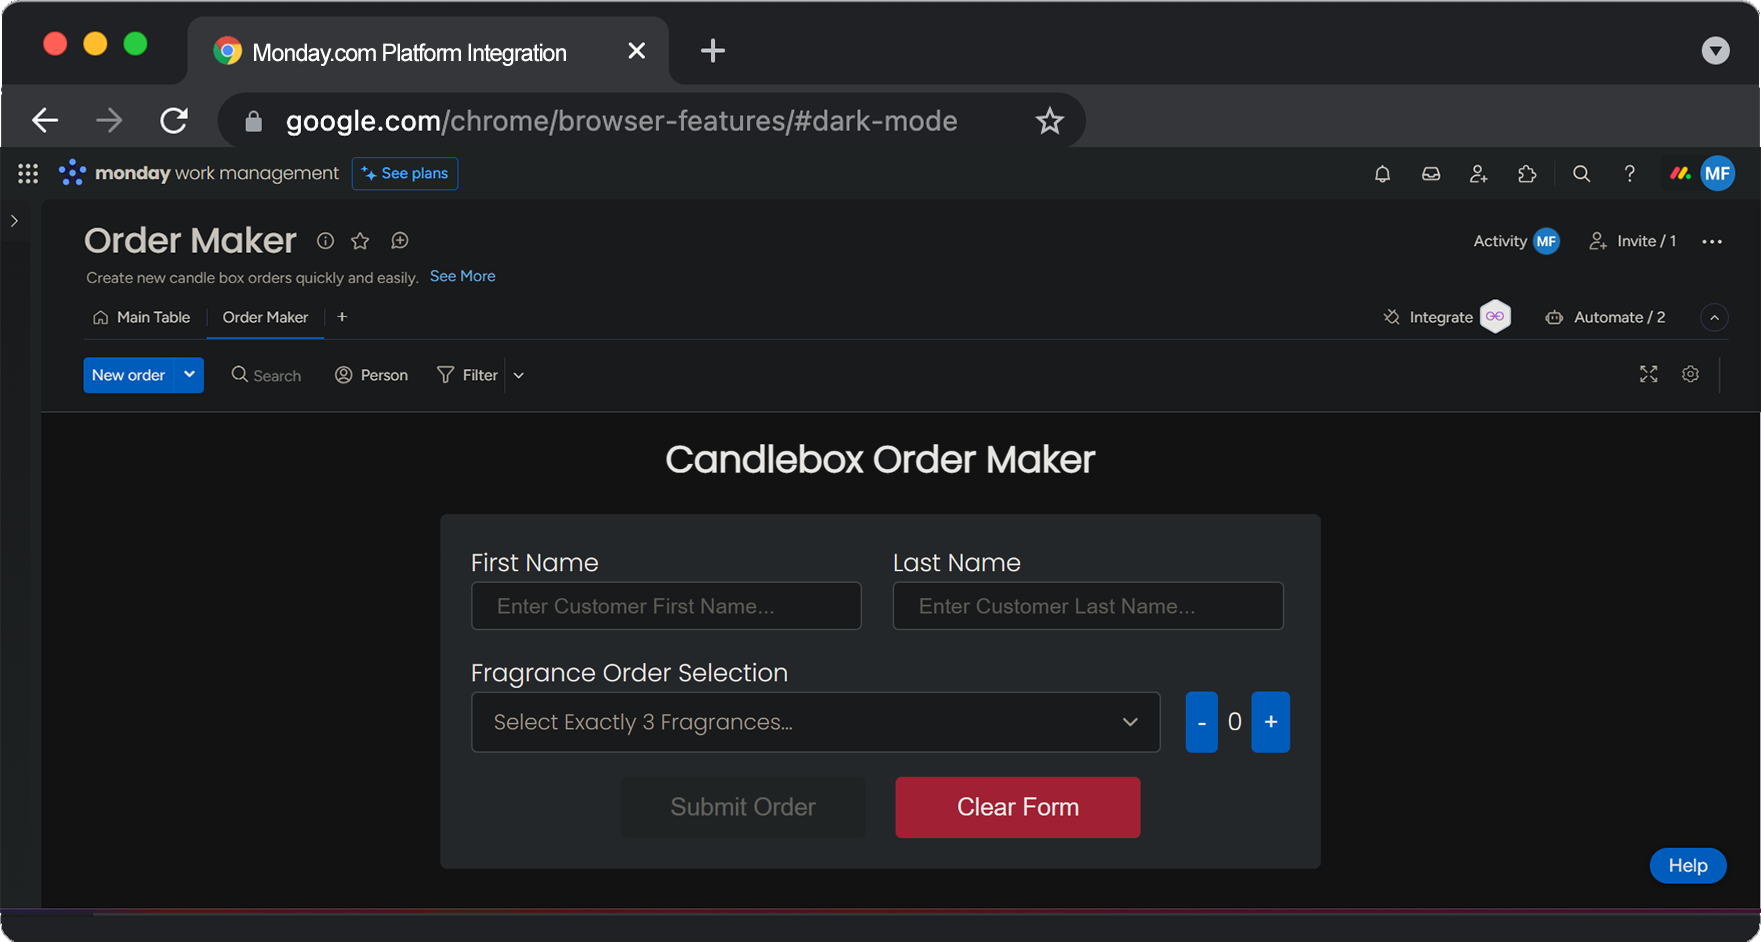The height and width of the screenshot is (942, 1761).
Task: Increase quantity with plus button
Action: [x=1270, y=722]
